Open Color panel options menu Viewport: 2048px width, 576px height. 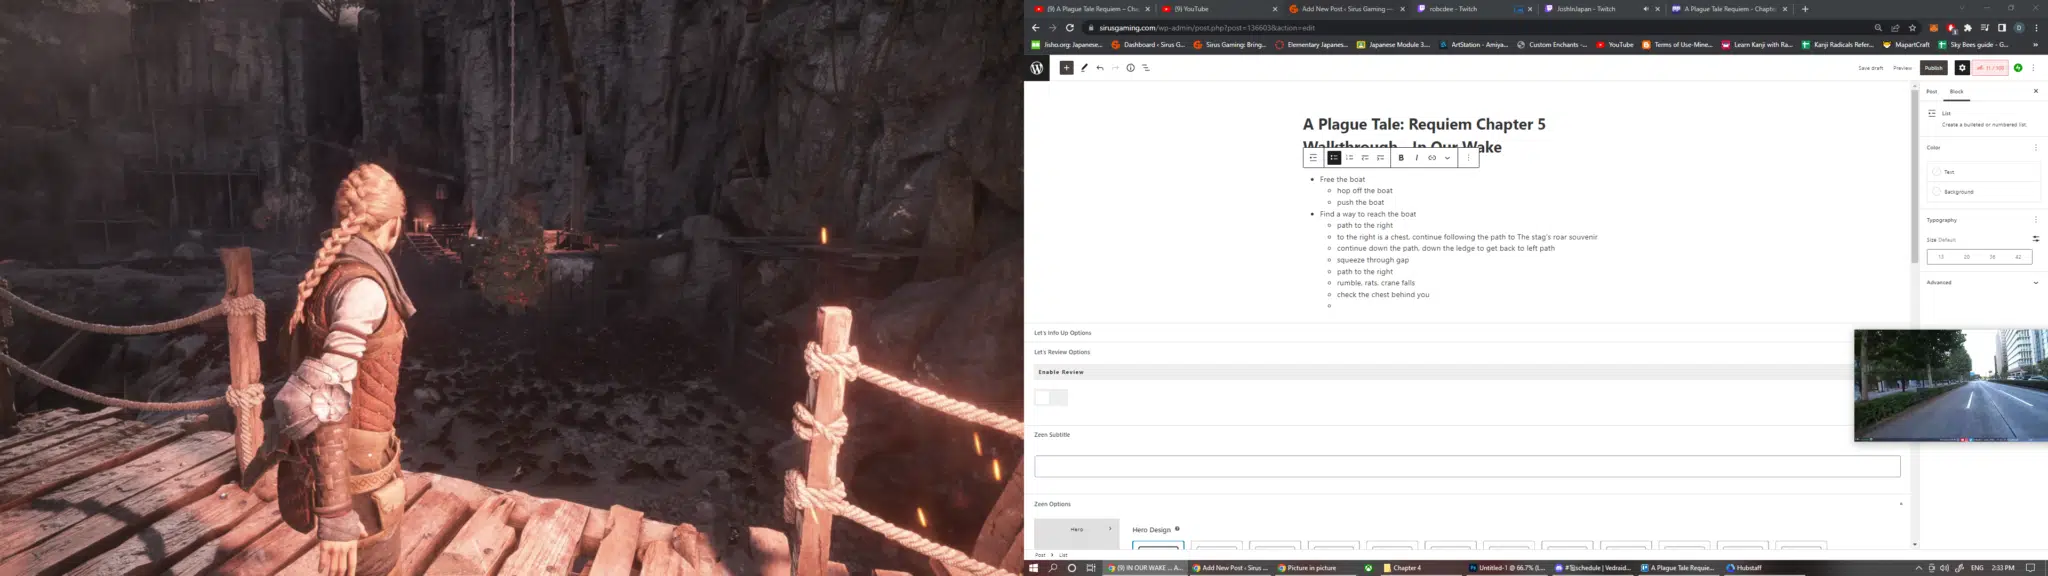coord(2035,147)
